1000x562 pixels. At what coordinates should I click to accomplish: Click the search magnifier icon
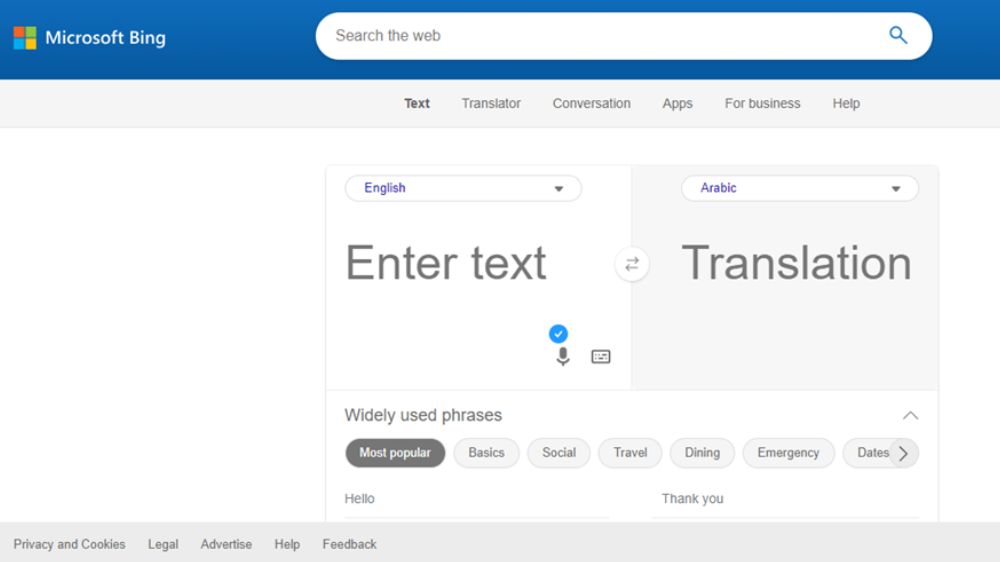click(x=898, y=36)
